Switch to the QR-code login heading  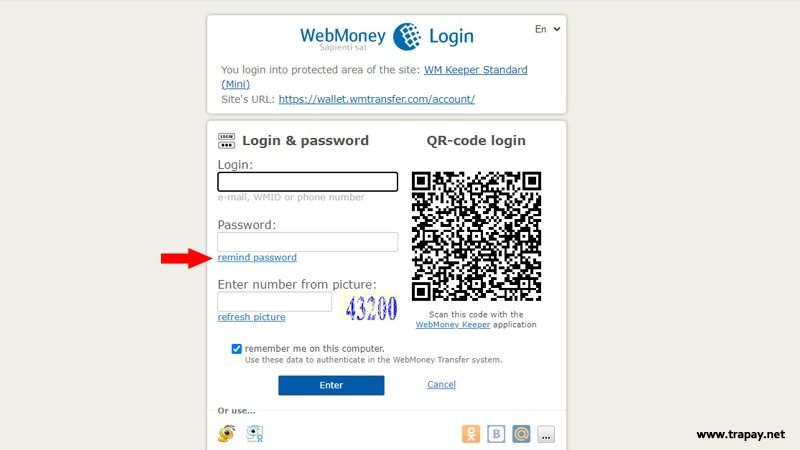476,140
